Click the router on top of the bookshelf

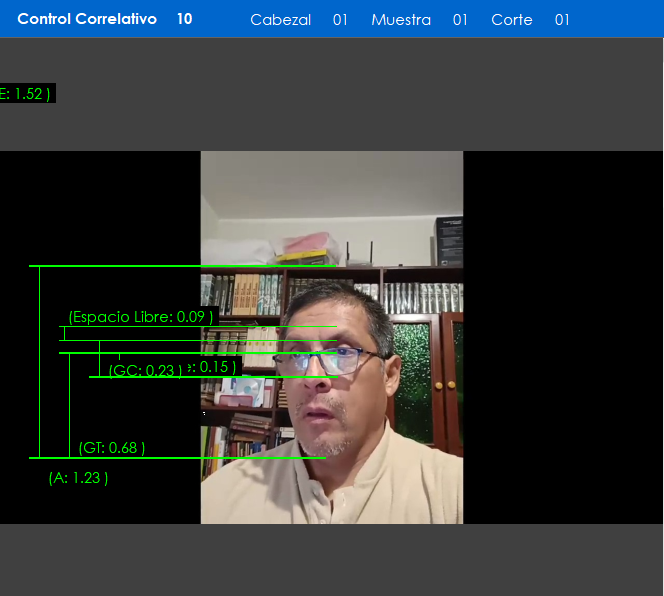click(358, 255)
